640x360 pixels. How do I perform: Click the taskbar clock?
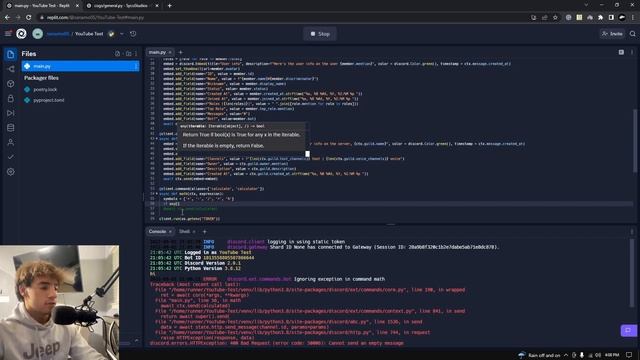click(612, 355)
